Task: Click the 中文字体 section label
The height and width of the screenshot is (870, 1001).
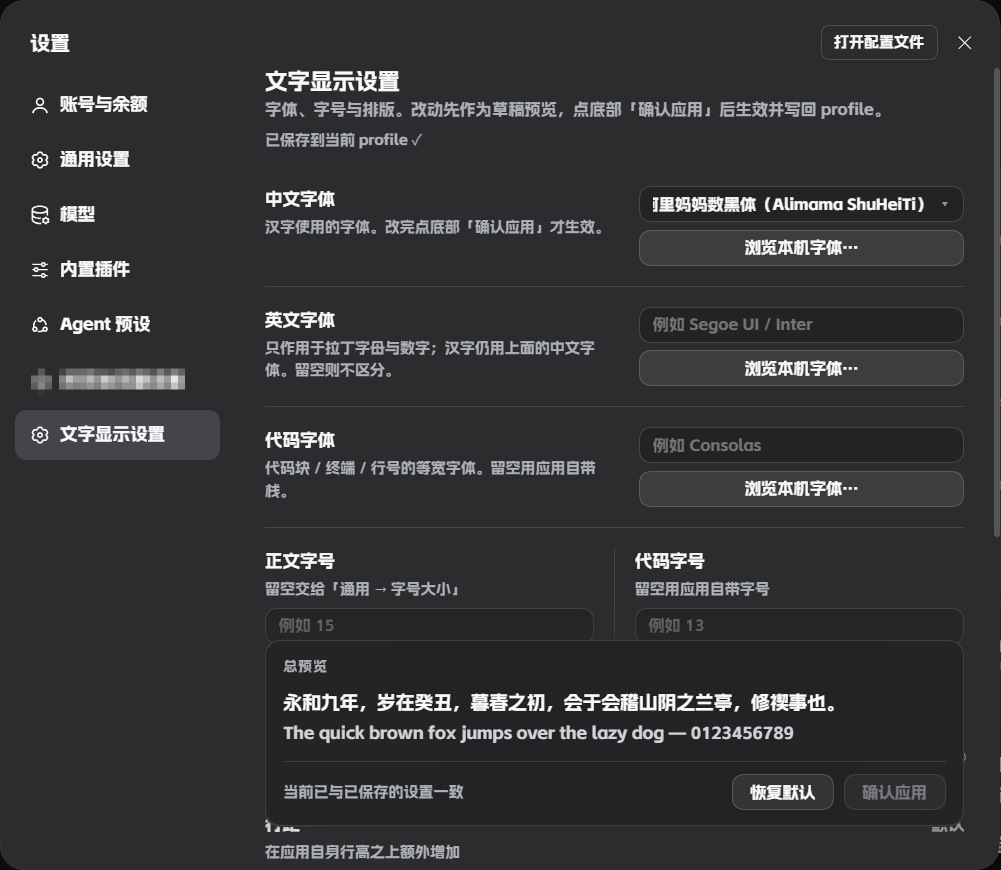Action: pos(300,199)
